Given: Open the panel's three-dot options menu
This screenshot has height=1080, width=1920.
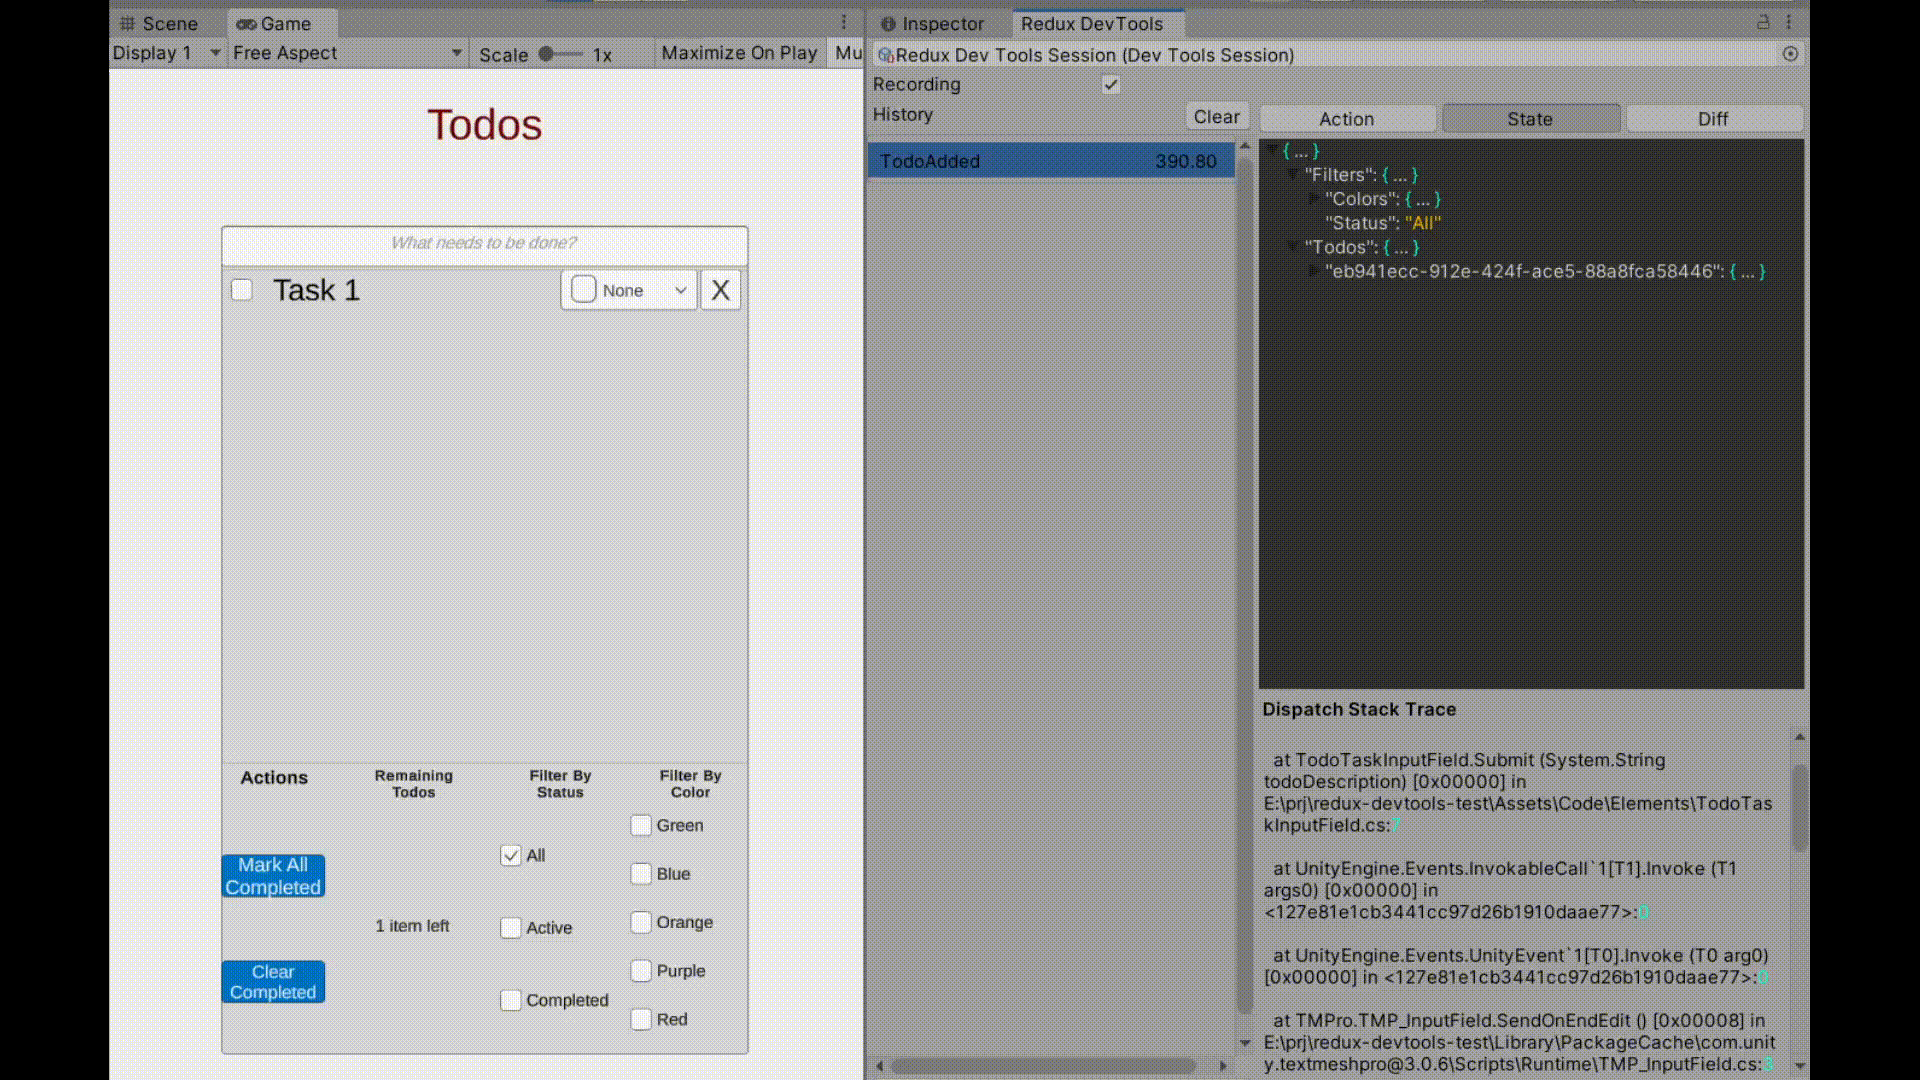Looking at the screenshot, I should (1789, 22).
